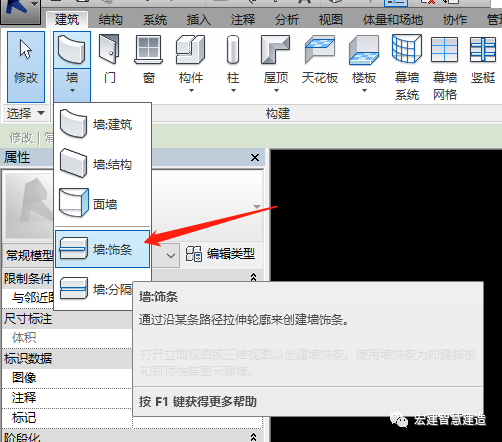Viewport: 502px width, 442px height.
Task: Choose 墙:分隔 from the wall menu
Action: click(x=94, y=289)
